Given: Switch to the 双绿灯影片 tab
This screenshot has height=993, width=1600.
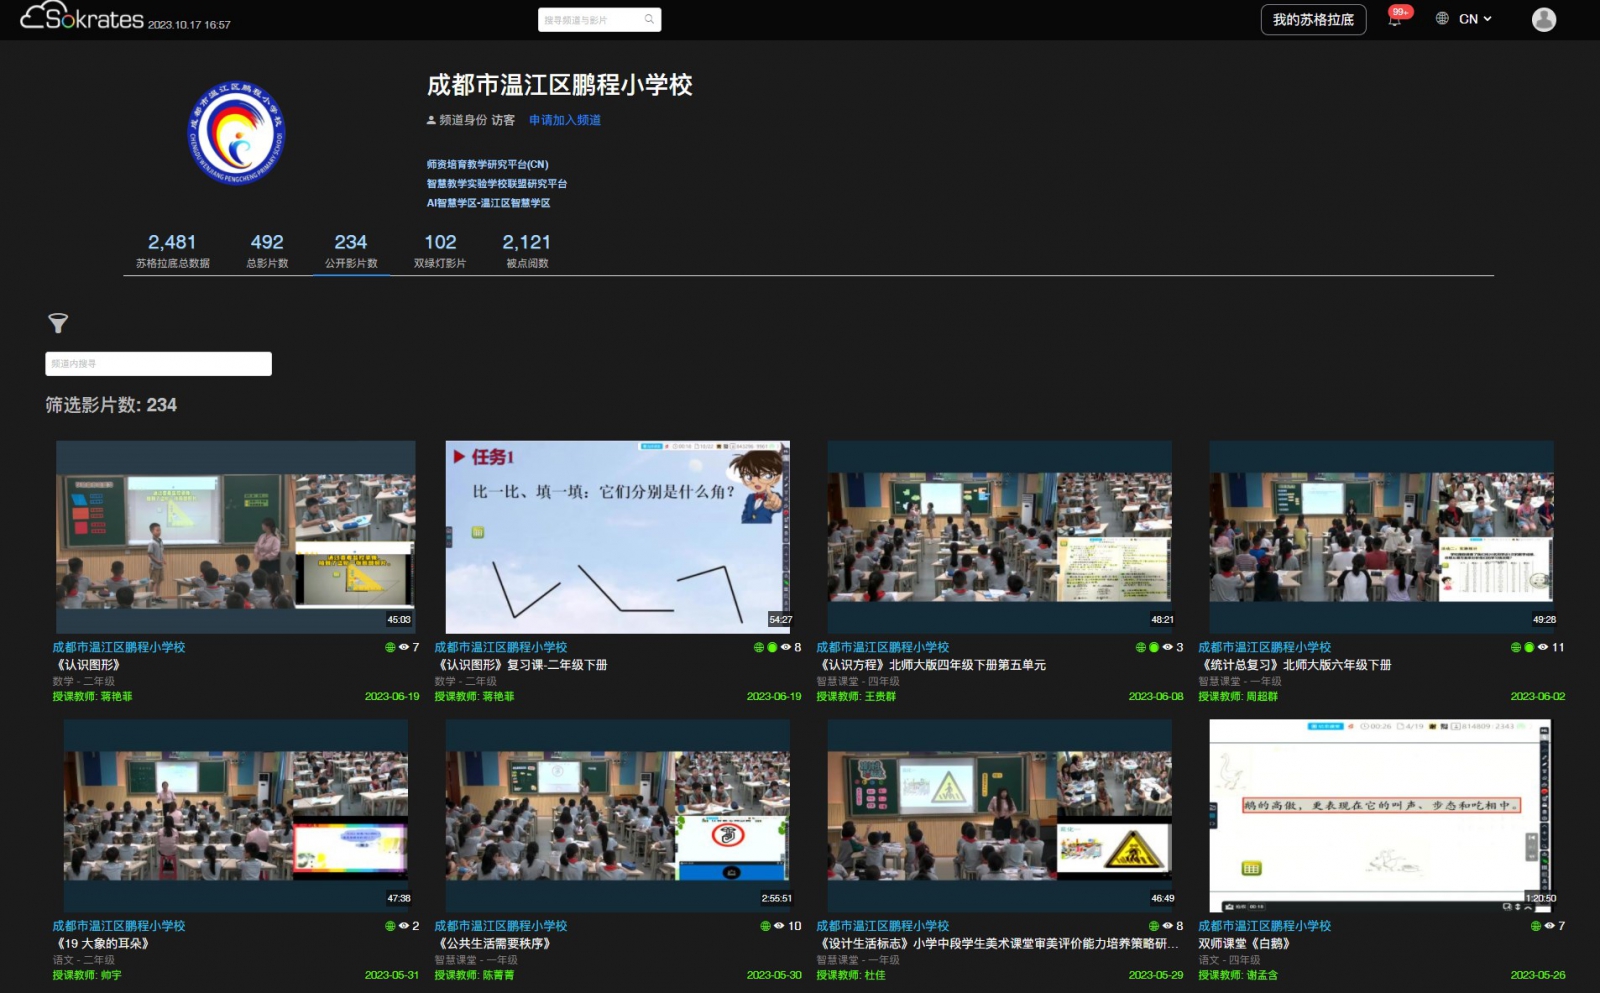Looking at the screenshot, I should 440,250.
